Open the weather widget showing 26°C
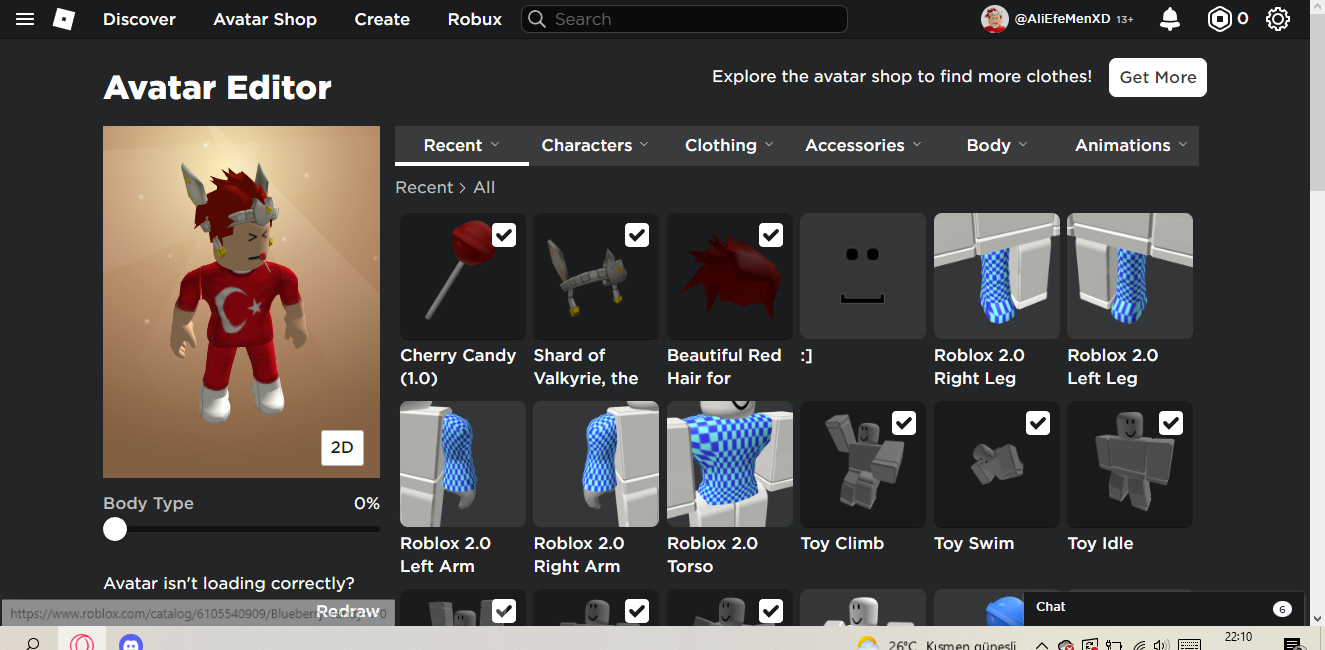The height and width of the screenshot is (650, 1325). [935, 644]
